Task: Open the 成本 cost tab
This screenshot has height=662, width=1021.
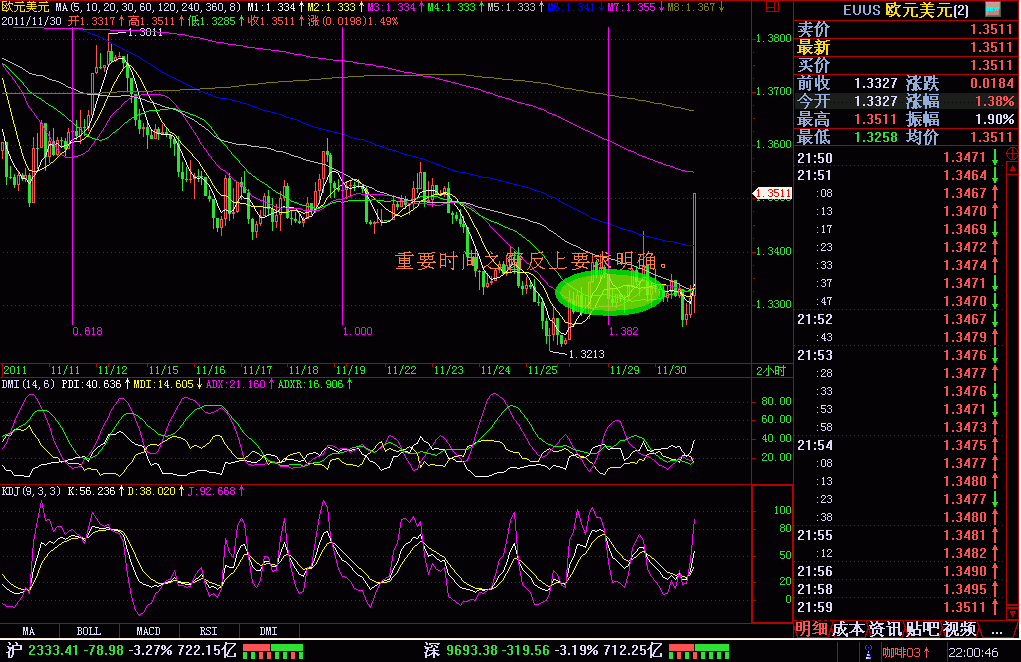Action: pyautogui.click(x=848, y=629)
